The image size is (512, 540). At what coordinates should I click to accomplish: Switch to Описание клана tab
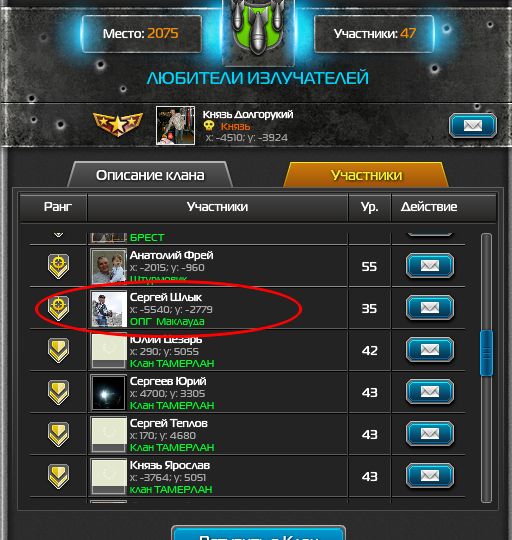click(150, 175)
